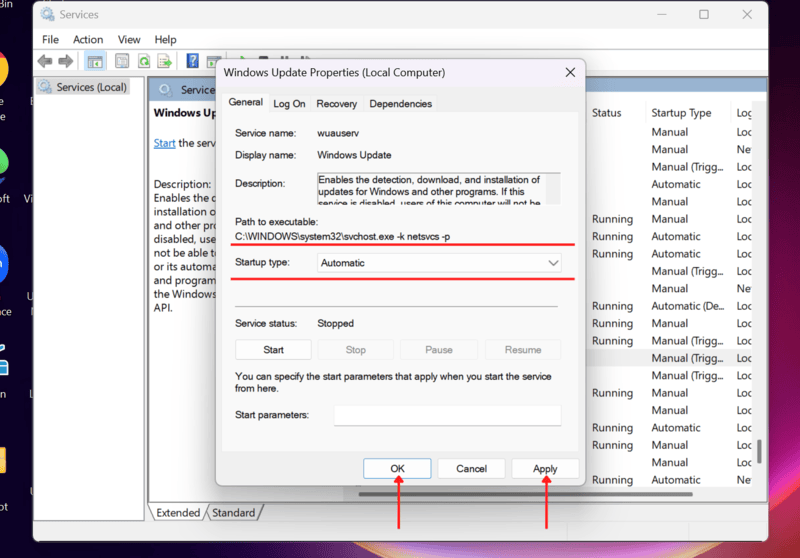Click the services list vertical scrollbar
This screenshot has width=800, height=558.
[x=757, y=450]
